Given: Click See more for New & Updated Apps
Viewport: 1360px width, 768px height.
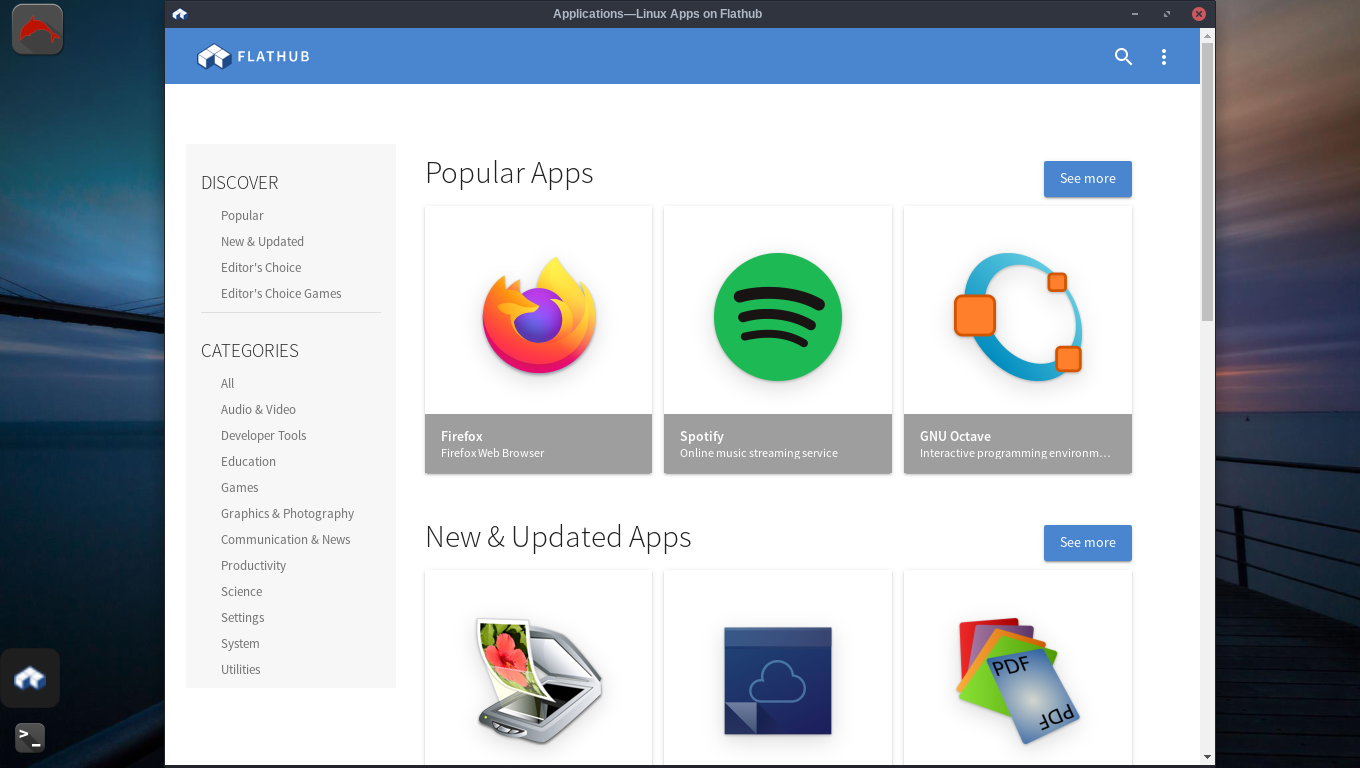Looking at the screenshot, I should [1088, 543].
